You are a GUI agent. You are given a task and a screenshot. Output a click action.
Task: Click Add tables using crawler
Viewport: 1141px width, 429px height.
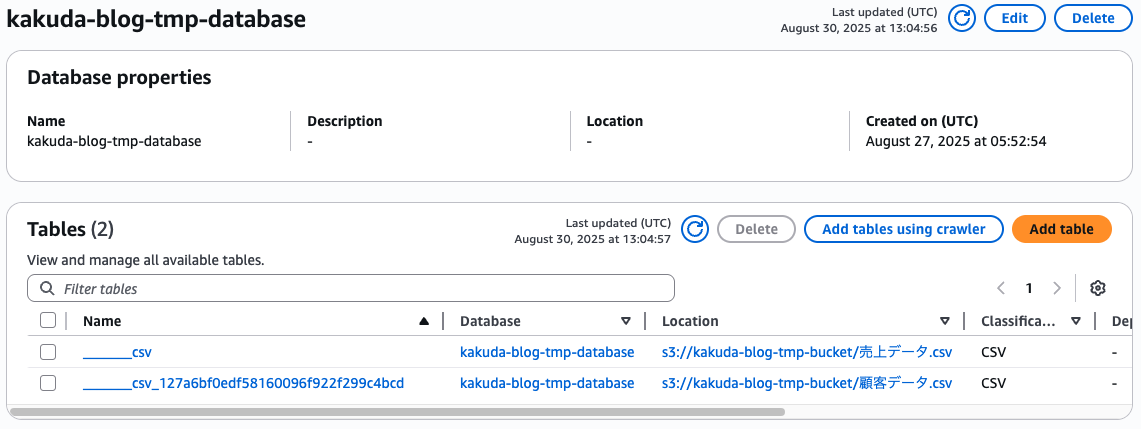coord(903,229)
